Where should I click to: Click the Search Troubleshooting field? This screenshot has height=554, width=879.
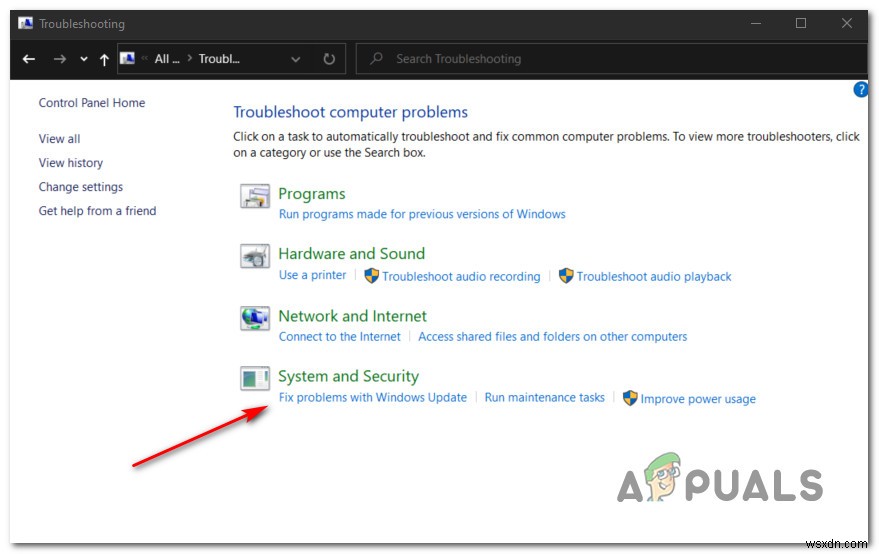[x=611, y=59]
